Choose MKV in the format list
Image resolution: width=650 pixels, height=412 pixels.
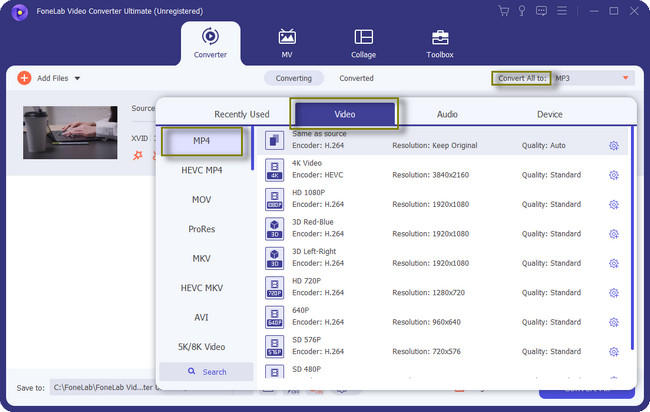[201, 259]
